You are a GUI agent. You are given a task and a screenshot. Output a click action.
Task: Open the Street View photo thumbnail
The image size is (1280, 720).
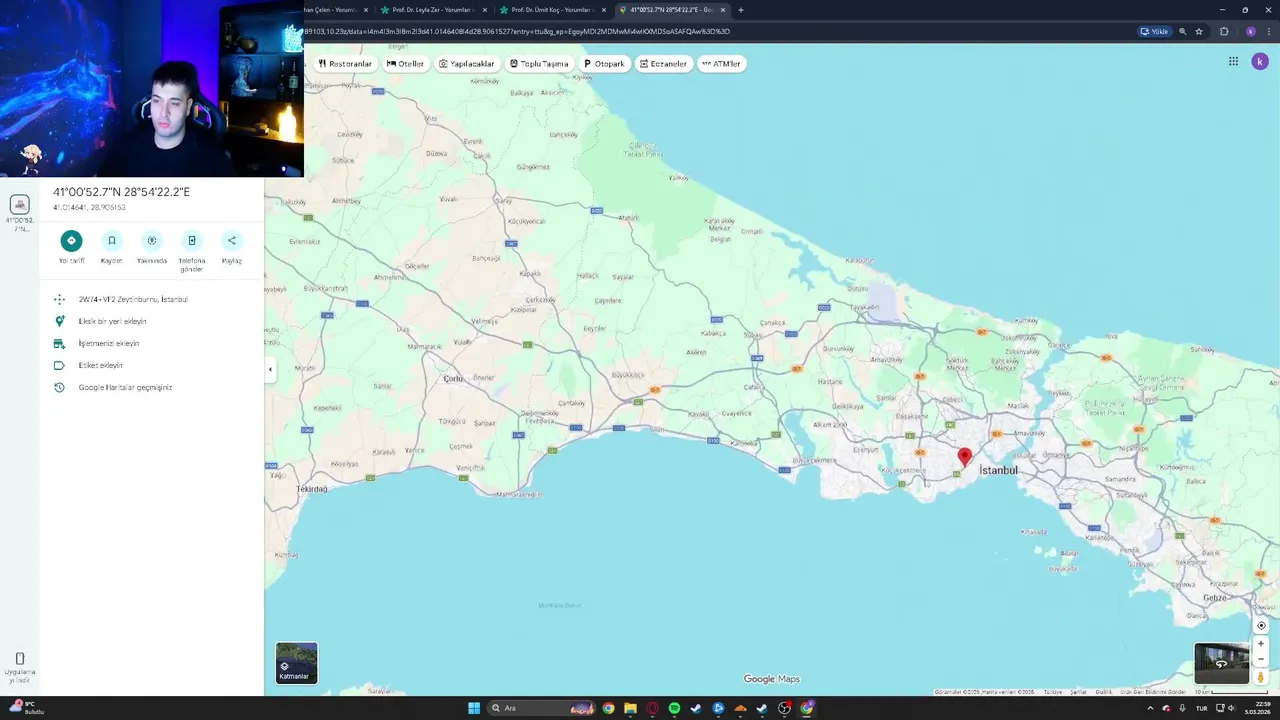coord(1221,663)
